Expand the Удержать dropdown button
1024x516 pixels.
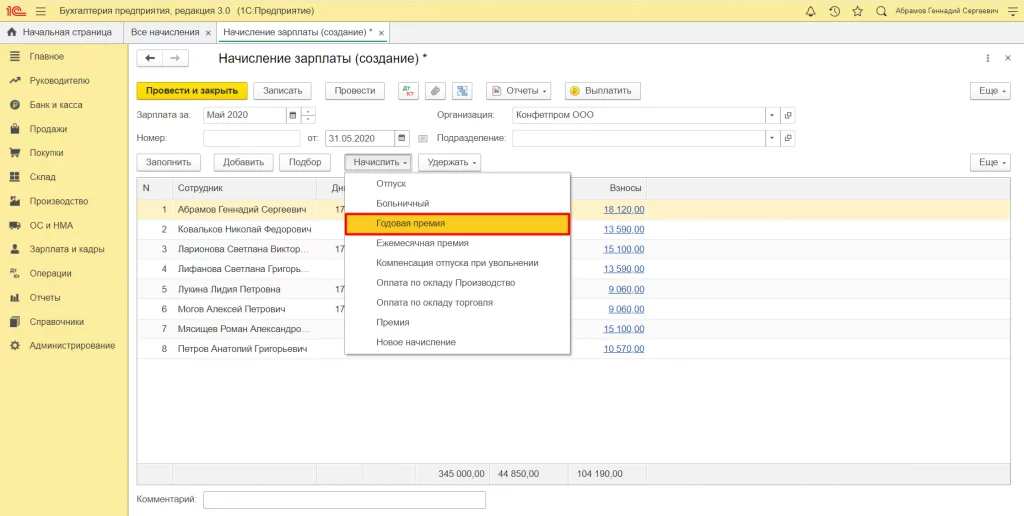[x=449, y=162]
